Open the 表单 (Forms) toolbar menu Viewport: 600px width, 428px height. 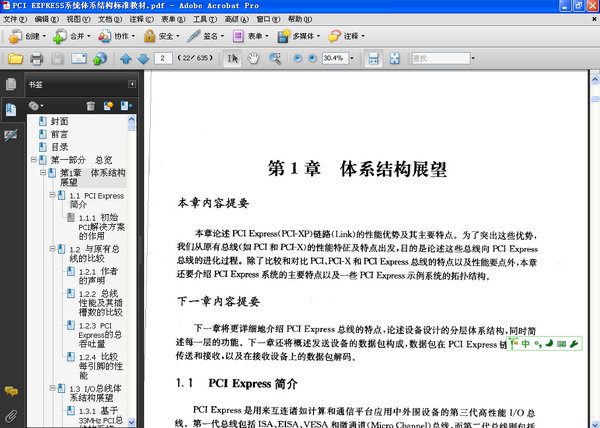[x=250, y=36]
